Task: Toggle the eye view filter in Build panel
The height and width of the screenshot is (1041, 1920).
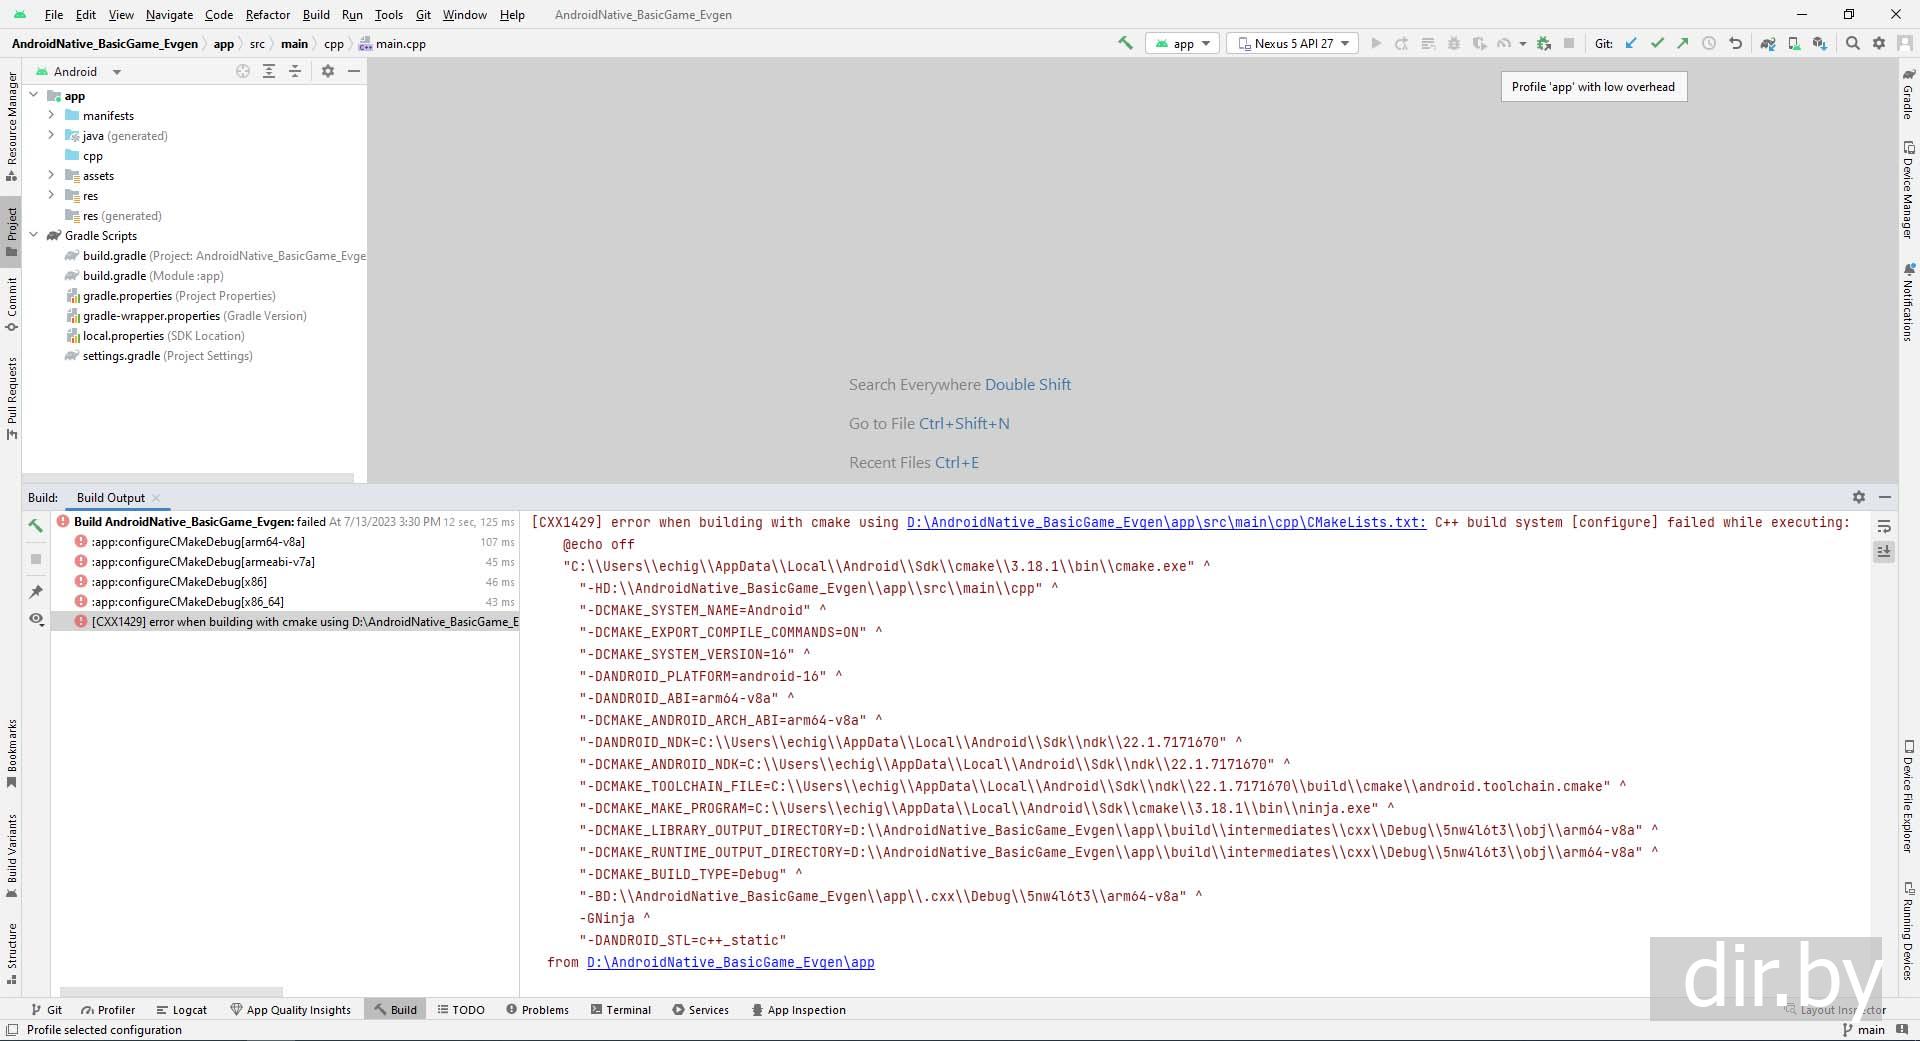Action: point(36,619)
